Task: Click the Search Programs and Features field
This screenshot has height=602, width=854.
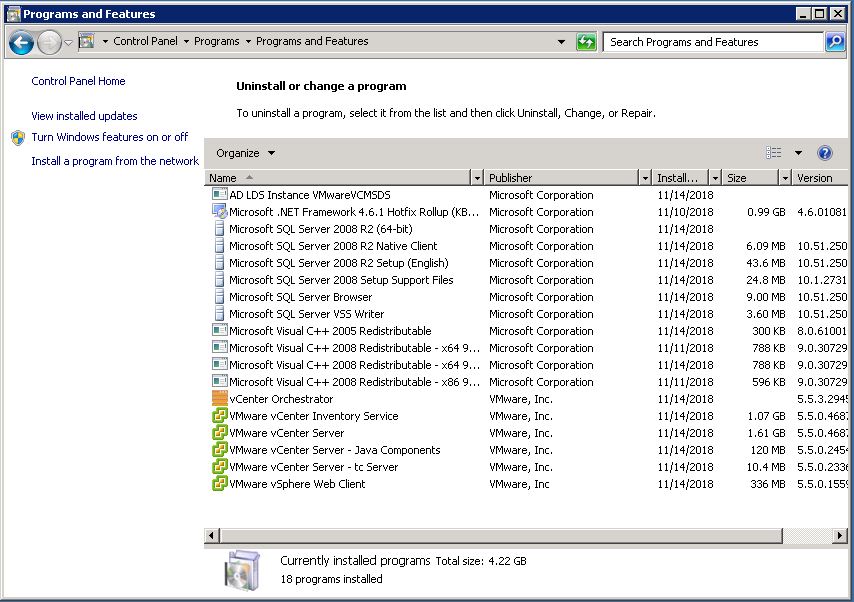Action: (x=712, y=42)
